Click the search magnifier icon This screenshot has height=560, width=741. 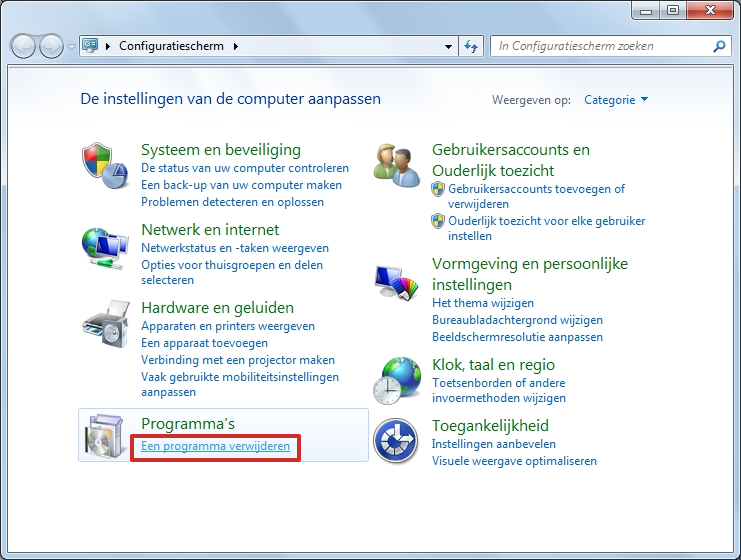tap(719, 46)
